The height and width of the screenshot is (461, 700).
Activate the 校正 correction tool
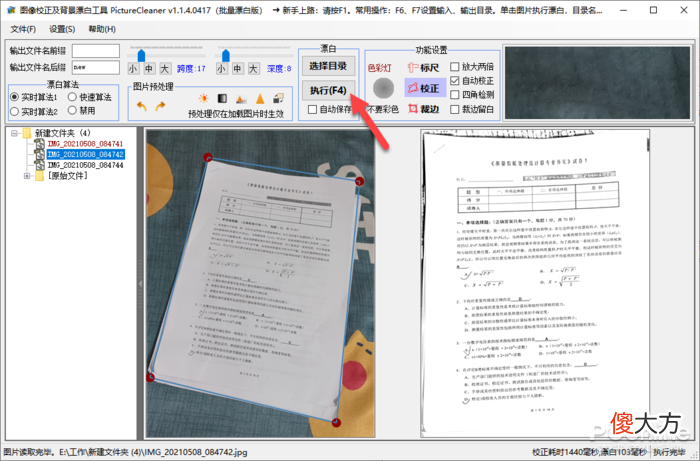[x=424, y=88]
